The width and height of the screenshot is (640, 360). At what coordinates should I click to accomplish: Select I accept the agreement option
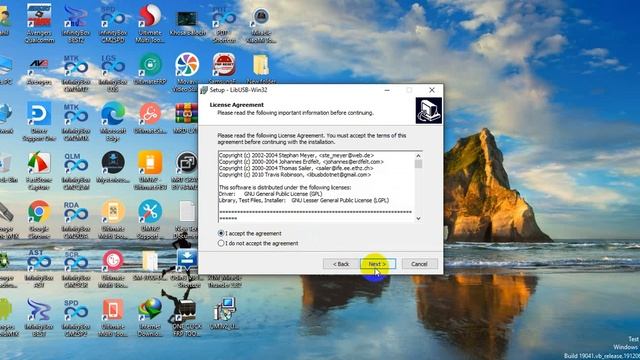221,233
